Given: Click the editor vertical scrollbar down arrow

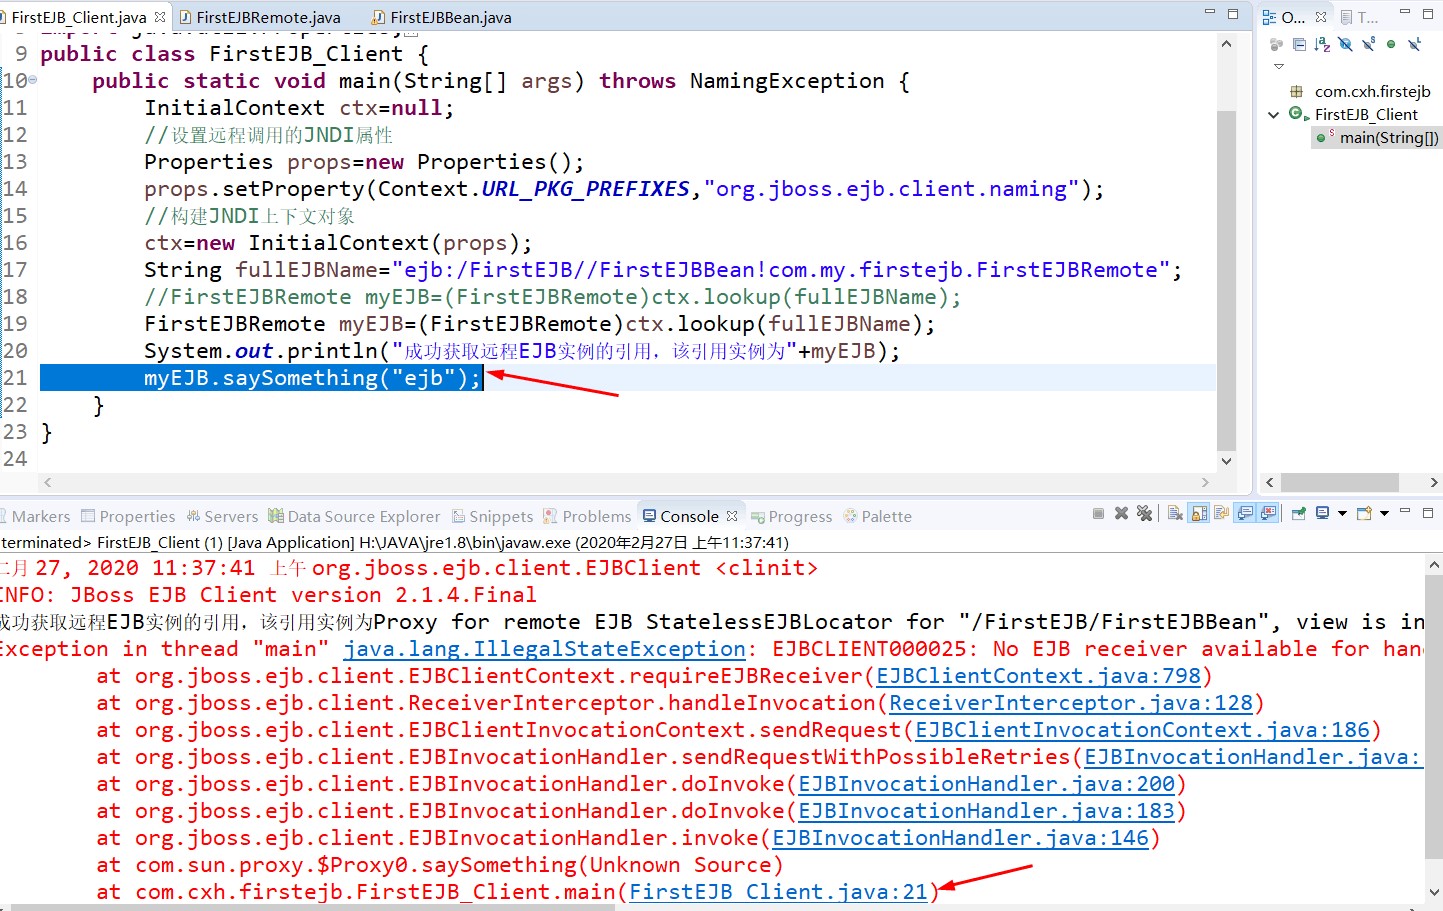Looking at the screenshot, I should pyautogui.click(x=1226, y=461).
